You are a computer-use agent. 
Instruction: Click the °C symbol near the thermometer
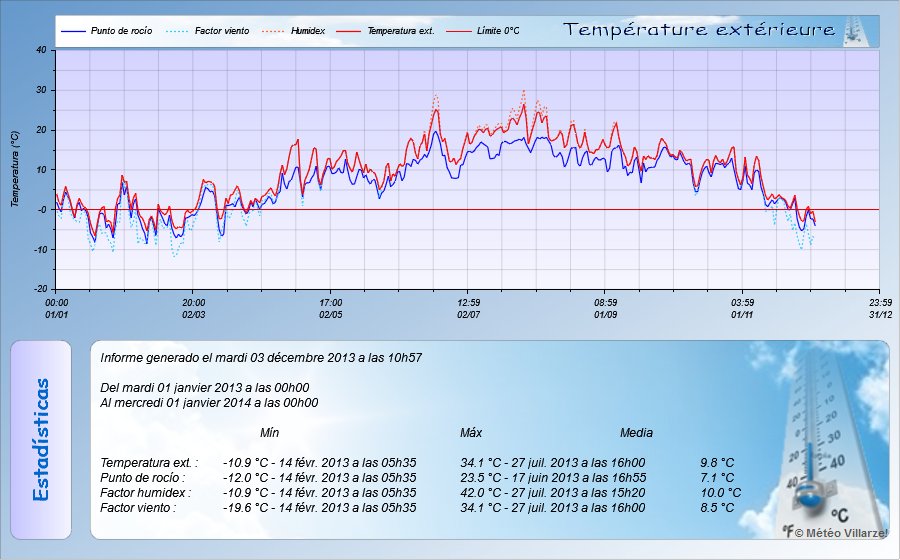(x=840, y=514)
